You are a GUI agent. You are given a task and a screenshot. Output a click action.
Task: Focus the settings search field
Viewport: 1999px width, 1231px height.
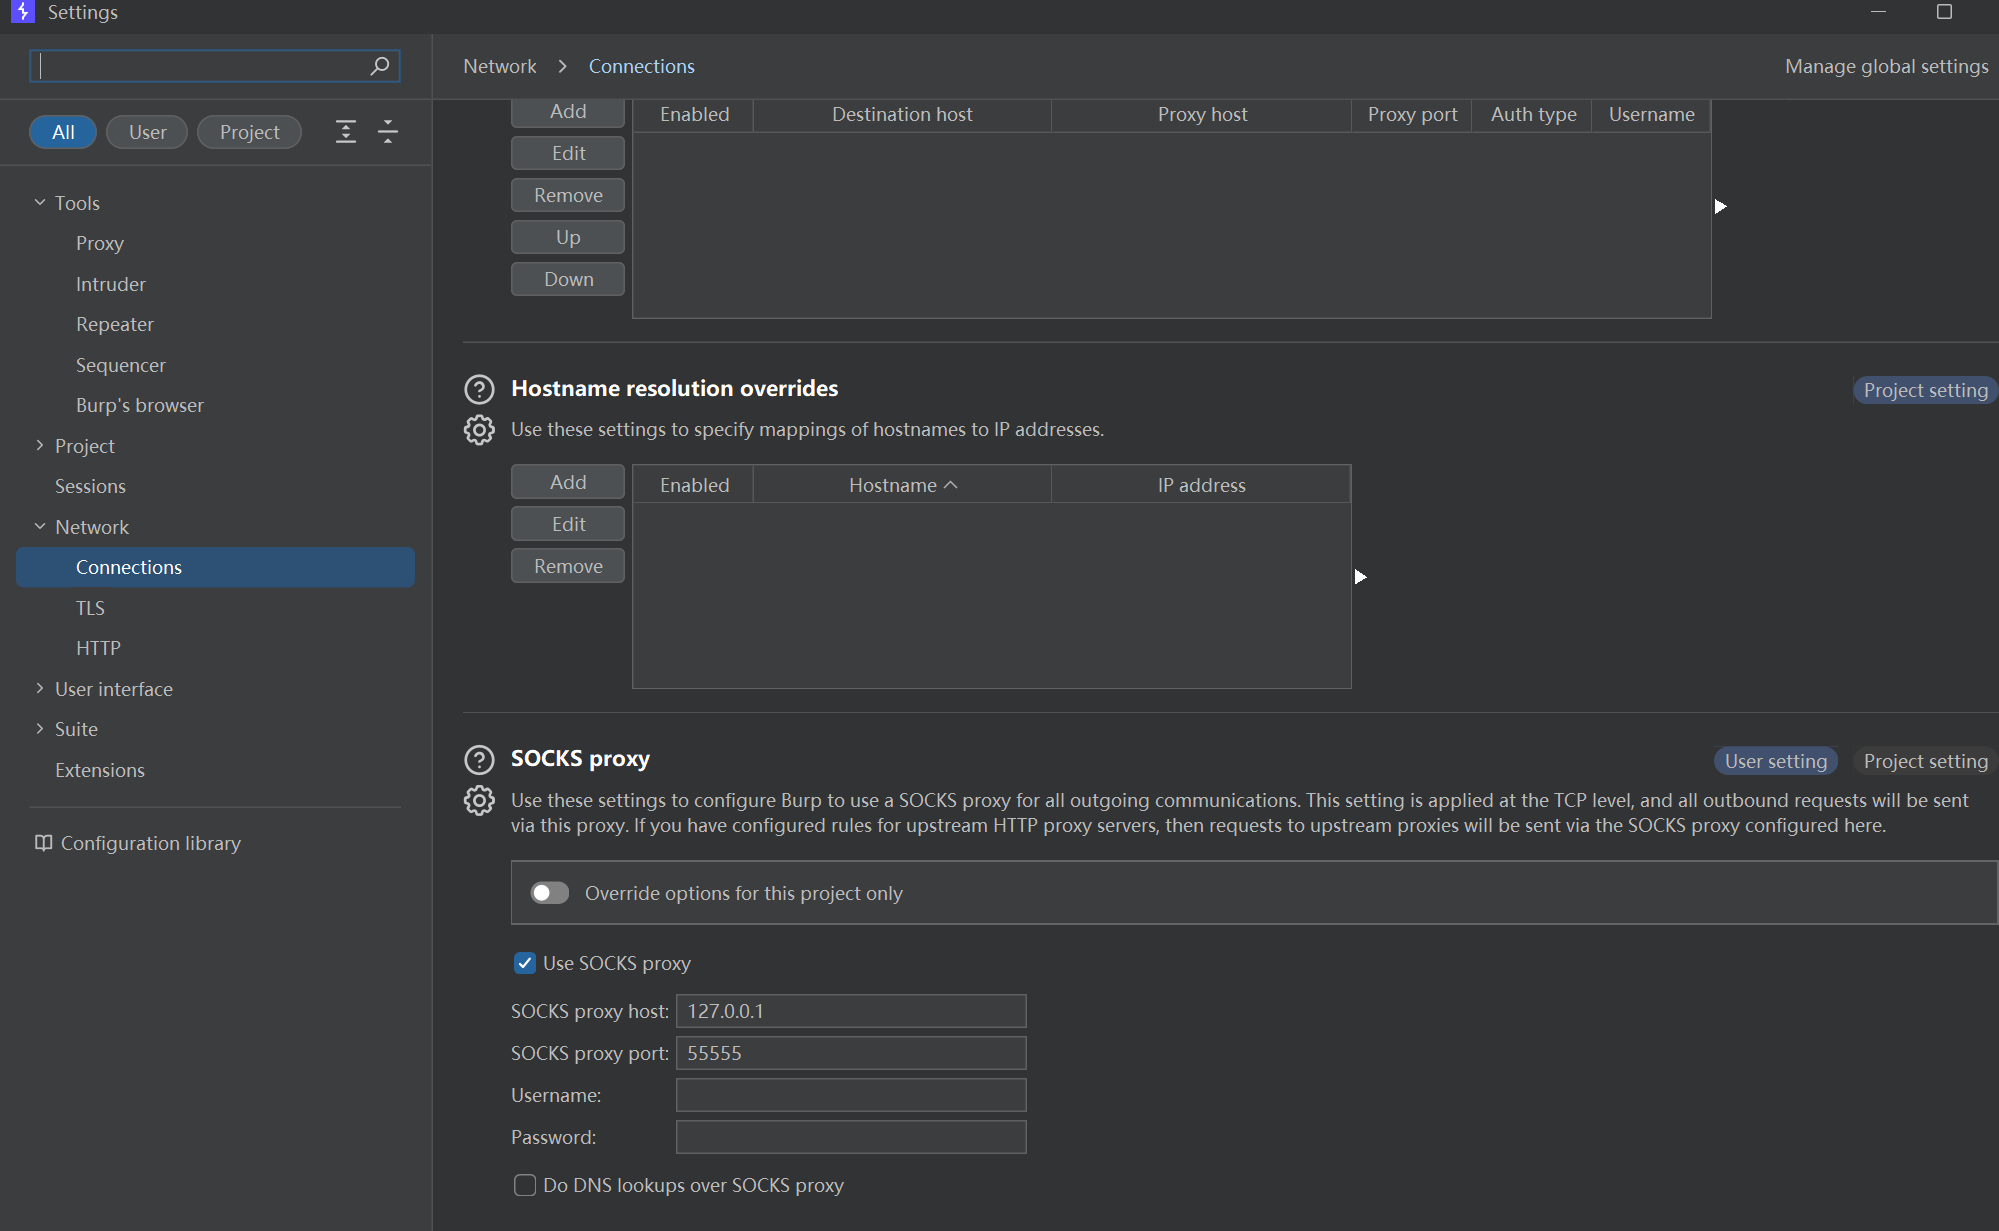tap(215, 66)
